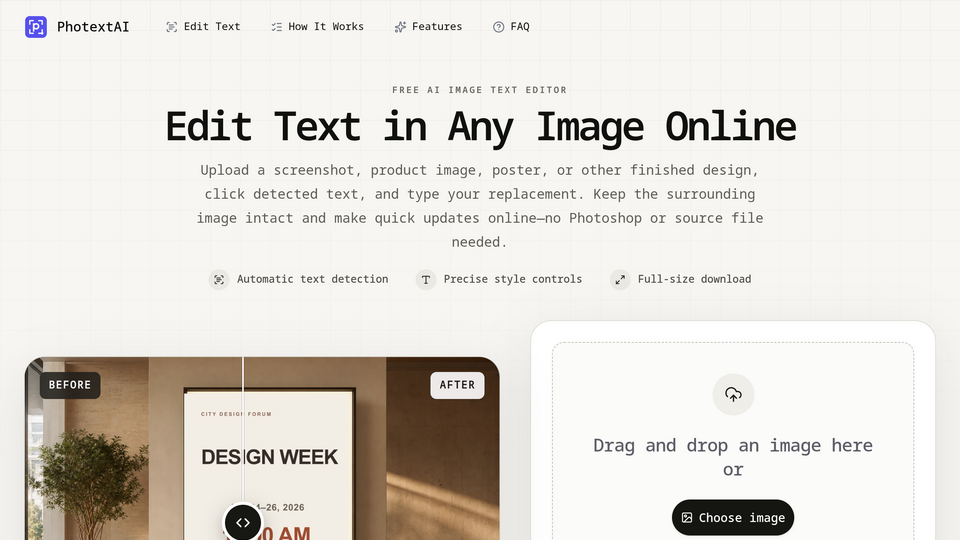Click the cloud upload icon

click(733, 394)
